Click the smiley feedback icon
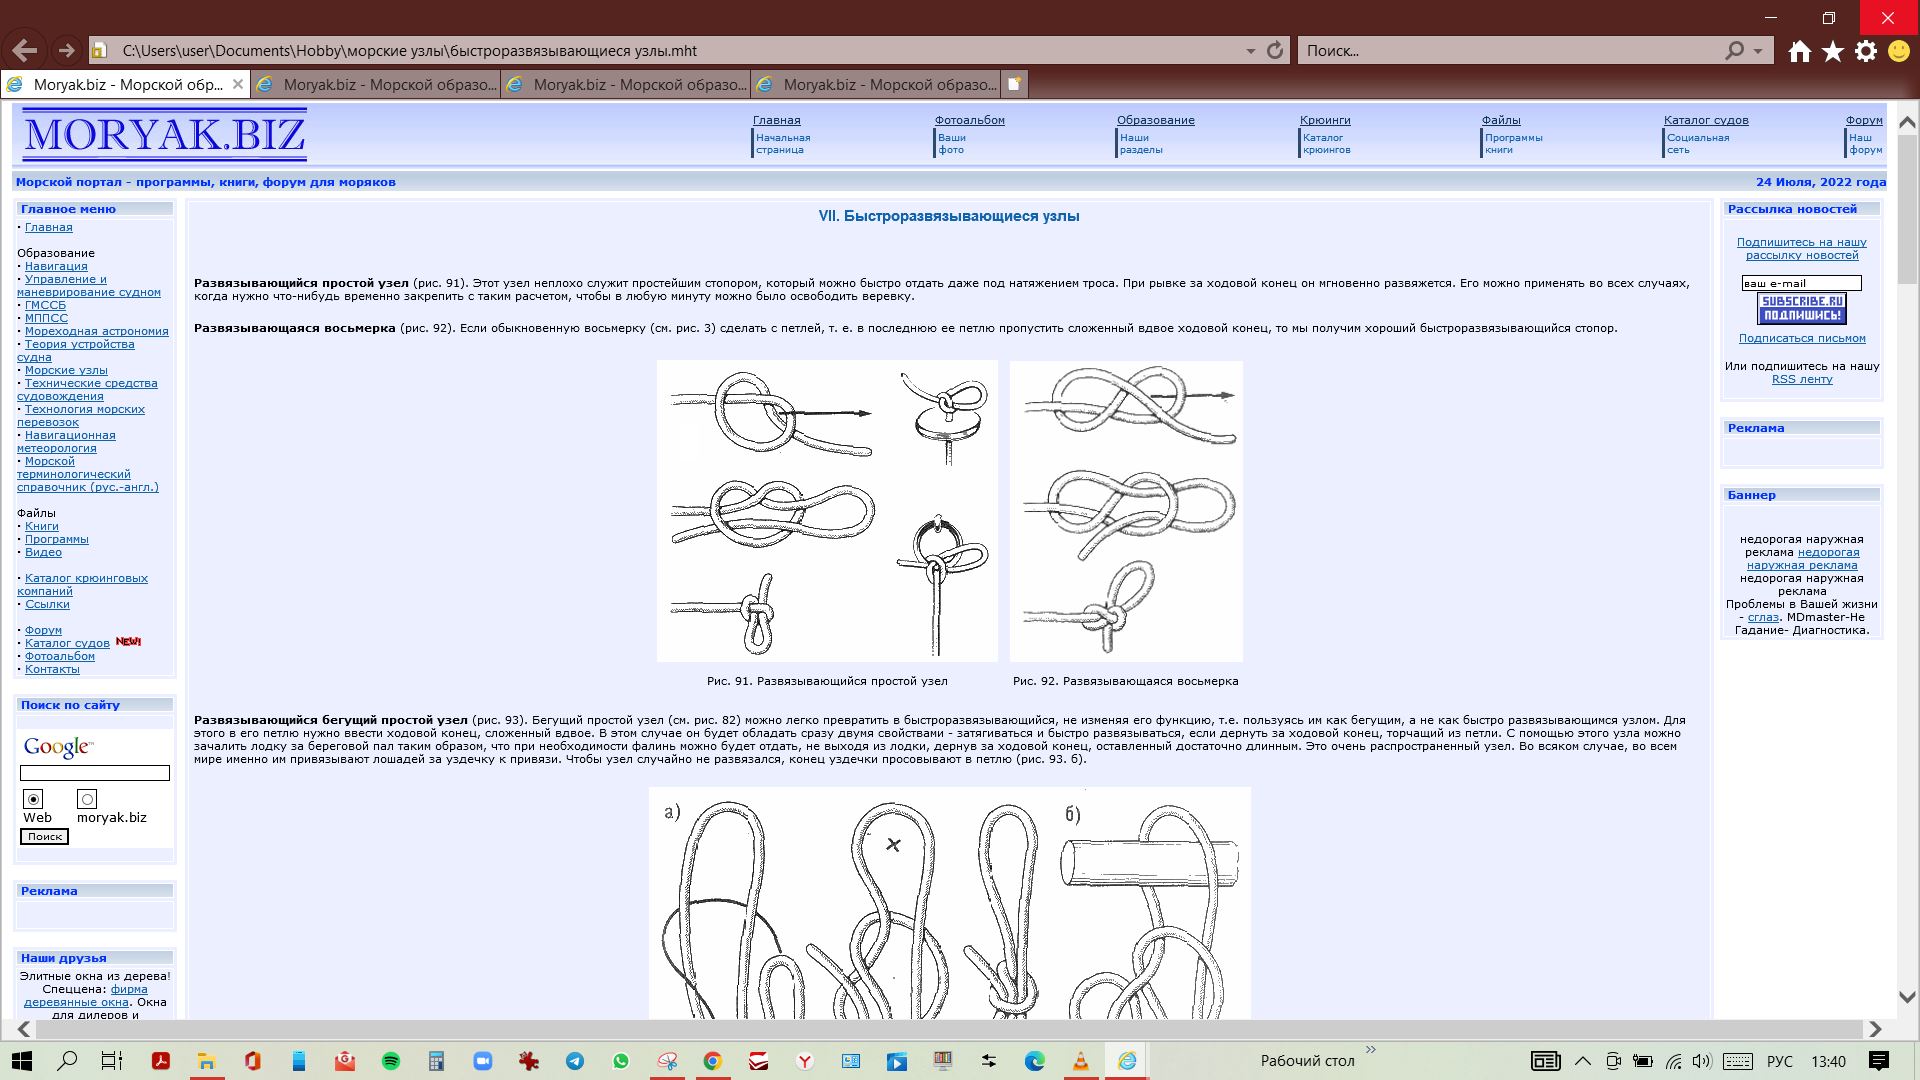This screenshot has width=1920, height=1080. point(1898,52)
